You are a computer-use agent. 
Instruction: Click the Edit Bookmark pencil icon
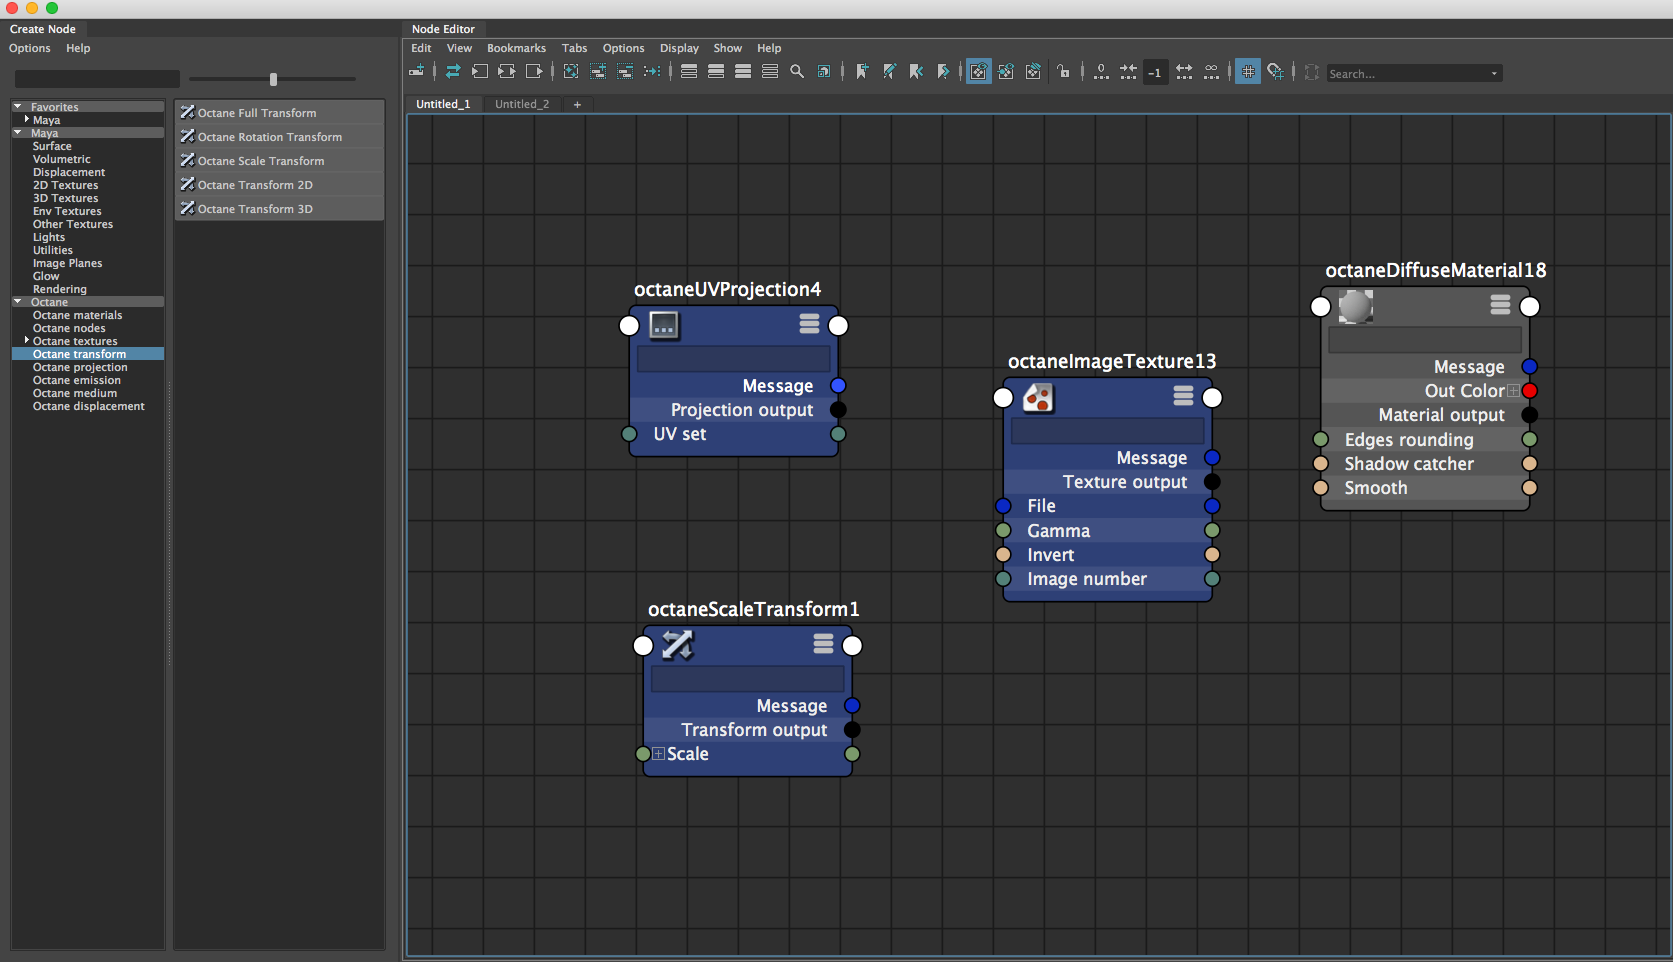coord(889,72)
